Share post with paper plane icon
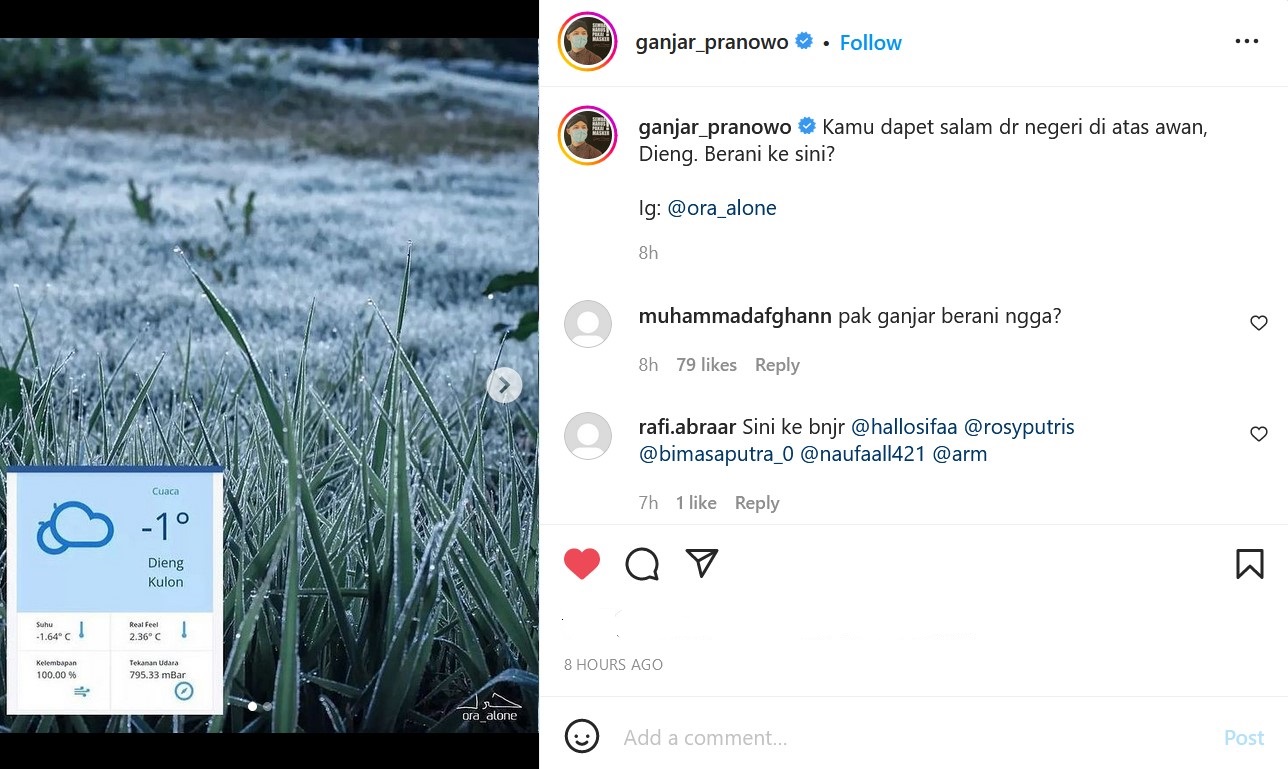The height and width of the screenshot is (769, 1288). 702,563
